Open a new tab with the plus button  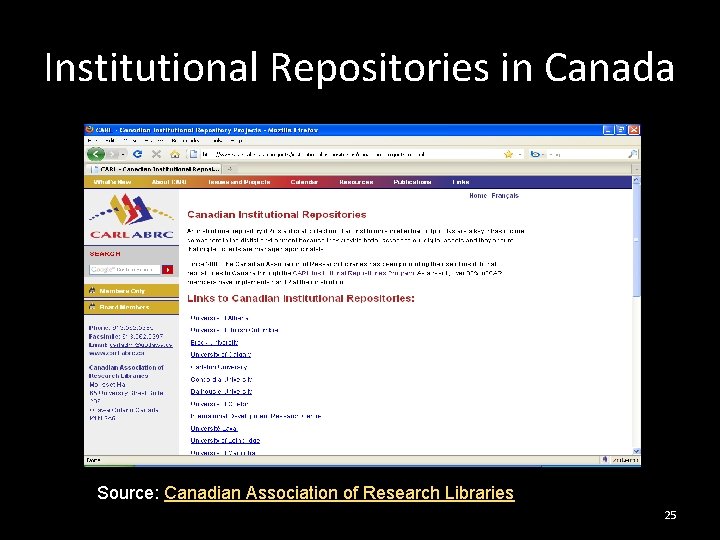[230, 169]
